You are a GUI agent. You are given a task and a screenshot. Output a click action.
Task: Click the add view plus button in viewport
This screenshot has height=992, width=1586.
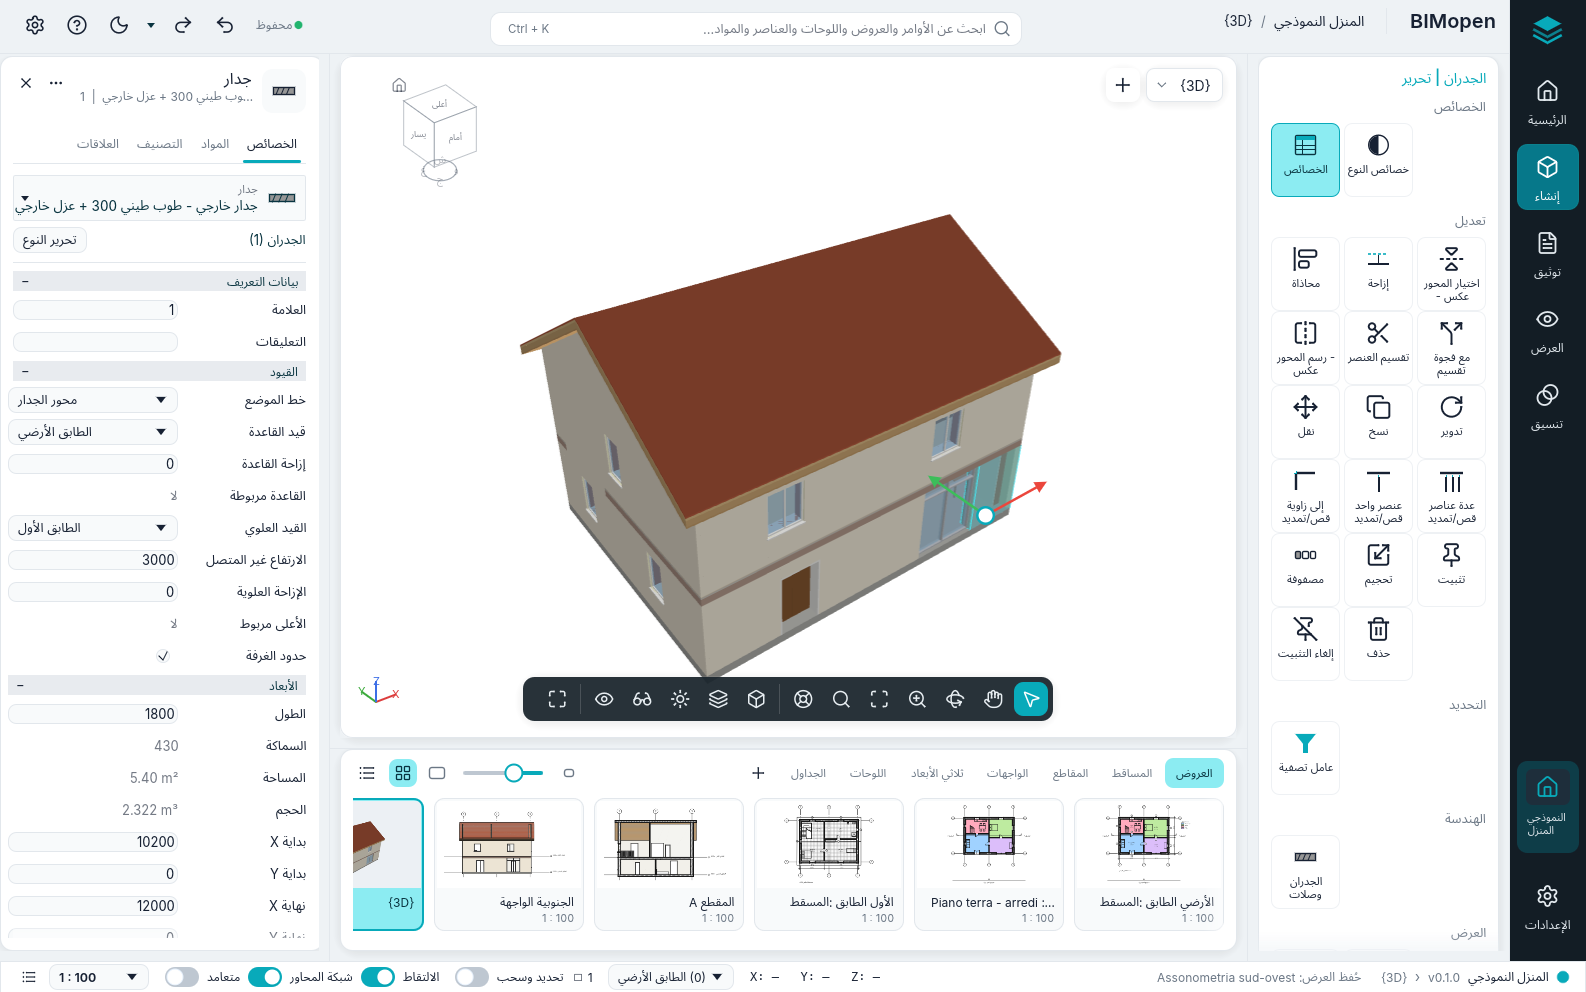[1122, 85]
